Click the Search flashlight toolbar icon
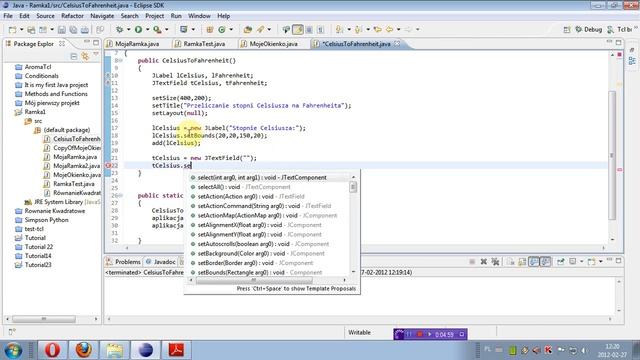640x360 pixels. [260, 29]
